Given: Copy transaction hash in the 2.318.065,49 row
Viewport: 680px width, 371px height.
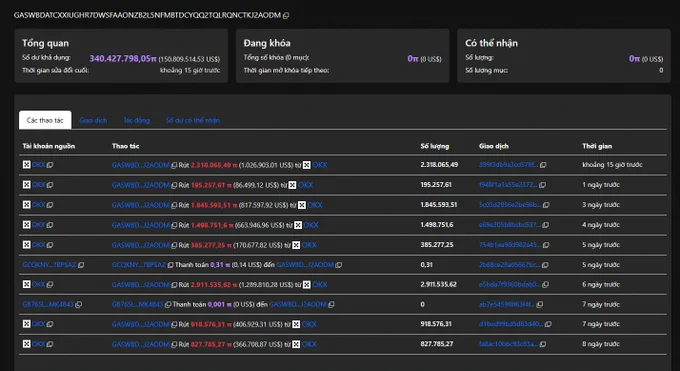Looking at the screenshot, I should click(543, 165).
